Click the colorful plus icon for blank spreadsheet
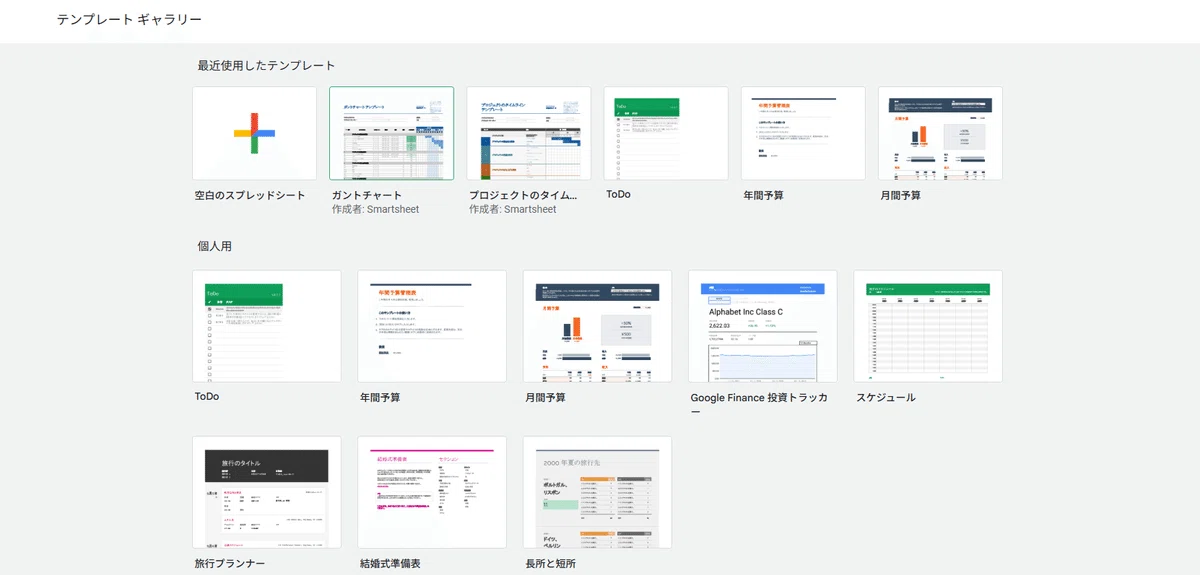 tap(254, 133)
